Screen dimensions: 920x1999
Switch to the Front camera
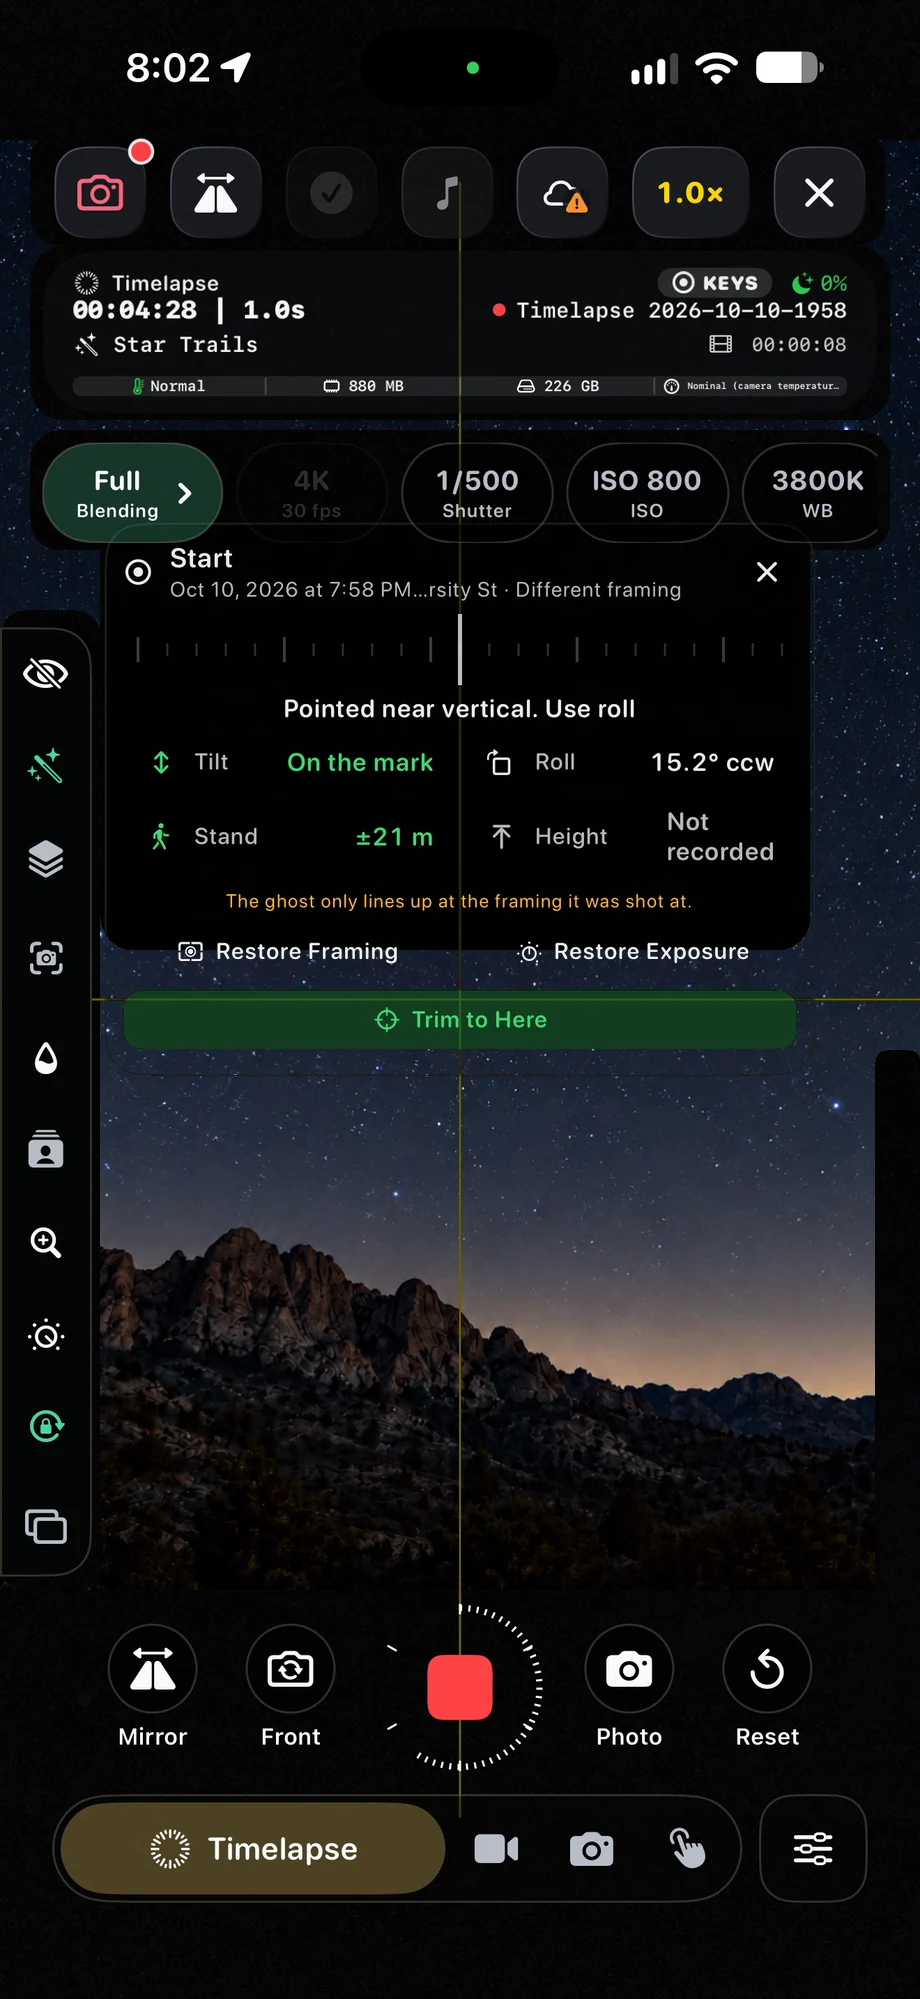tap(291, 1687)
